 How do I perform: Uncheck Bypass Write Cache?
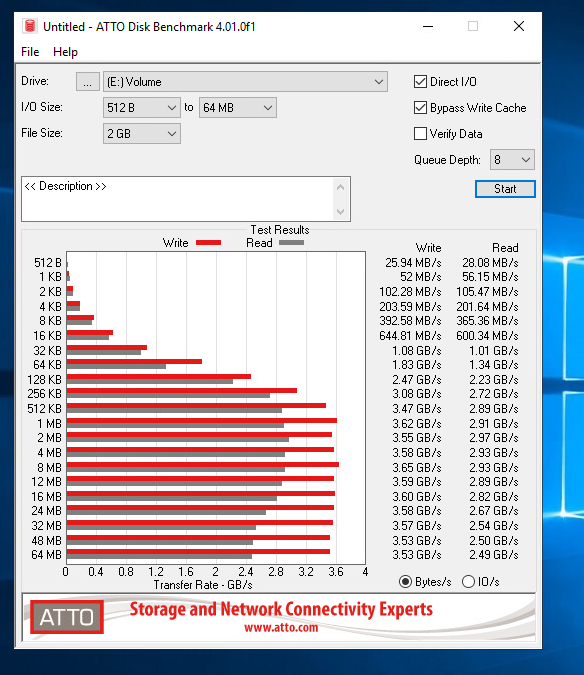[420, 108]
